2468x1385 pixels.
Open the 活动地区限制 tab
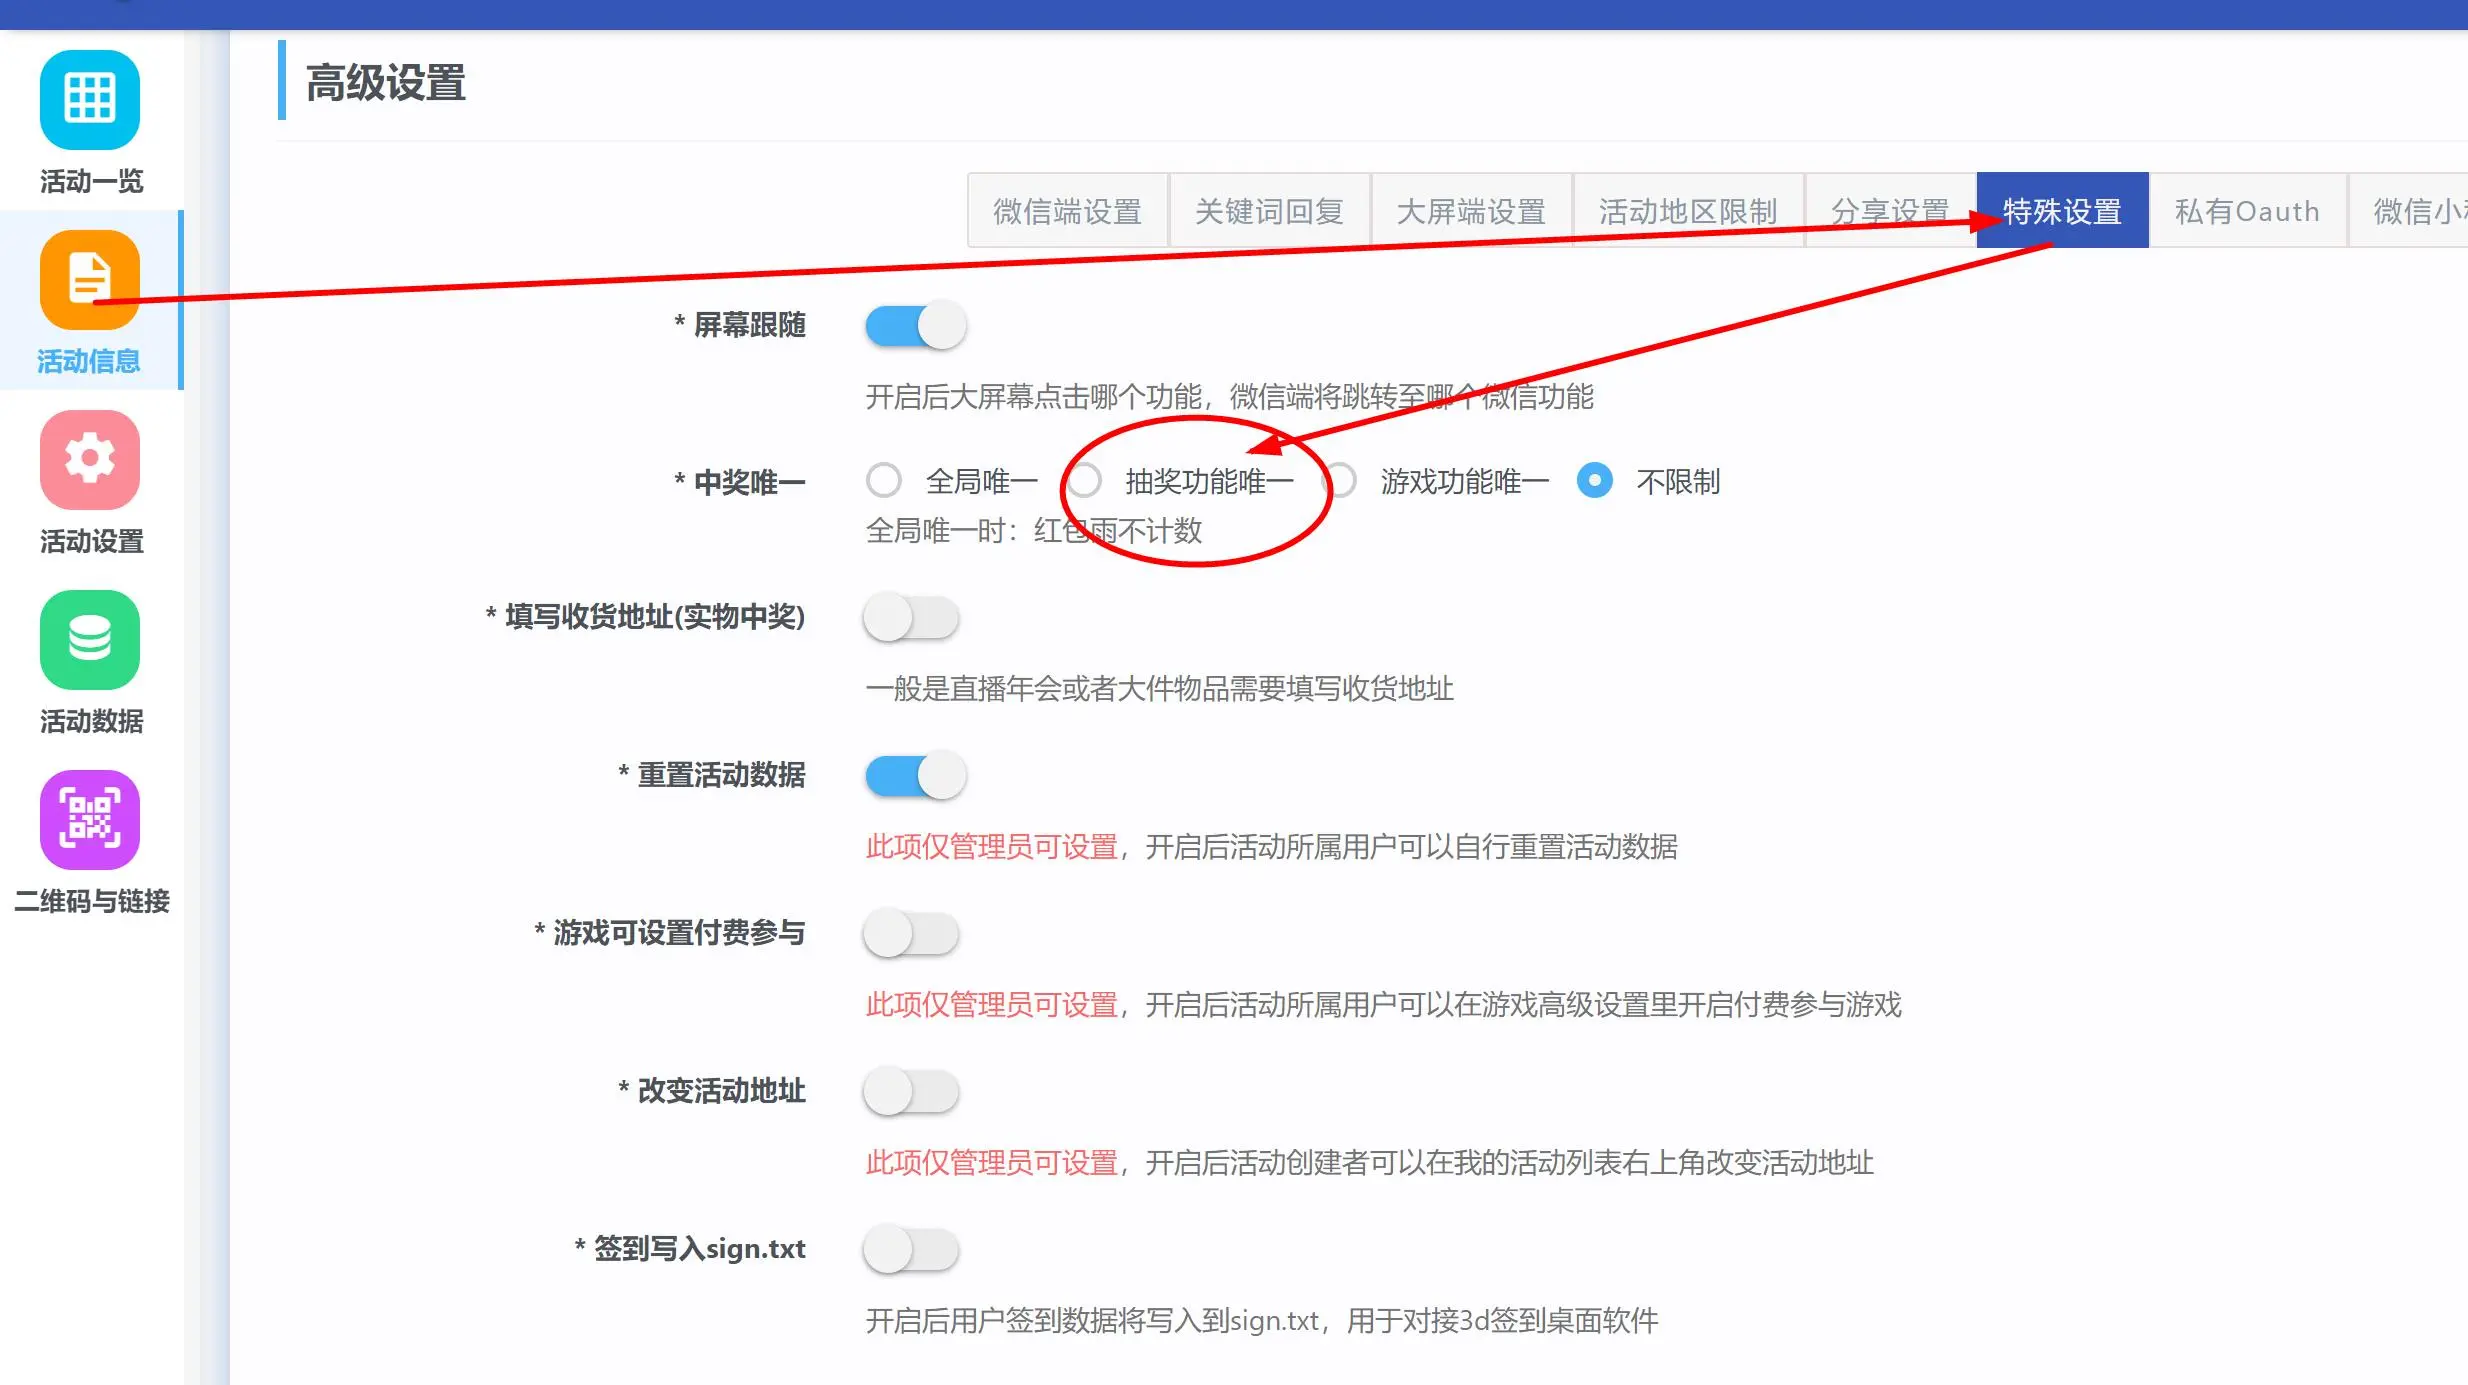(x=1688, y=211)
